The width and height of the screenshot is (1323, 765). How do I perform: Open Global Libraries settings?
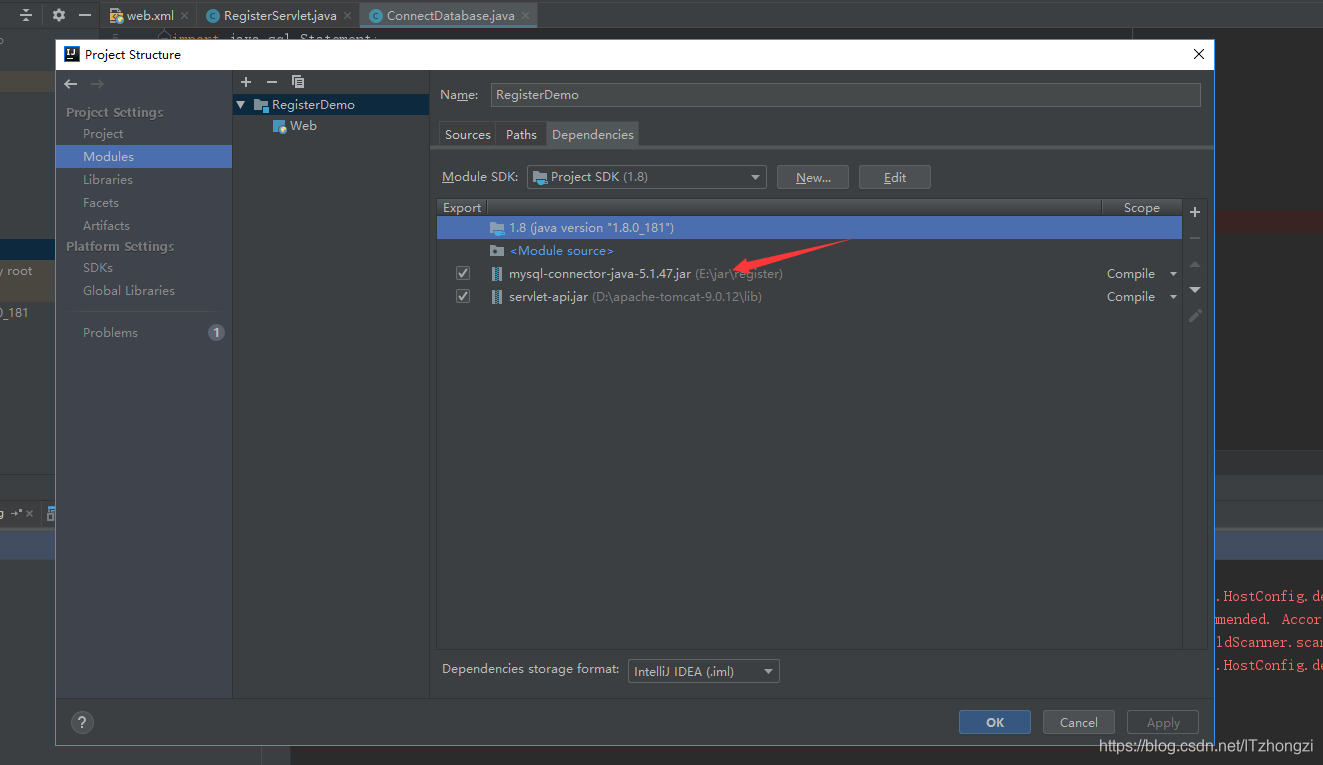pyautogui.click(x=129, y=290)
